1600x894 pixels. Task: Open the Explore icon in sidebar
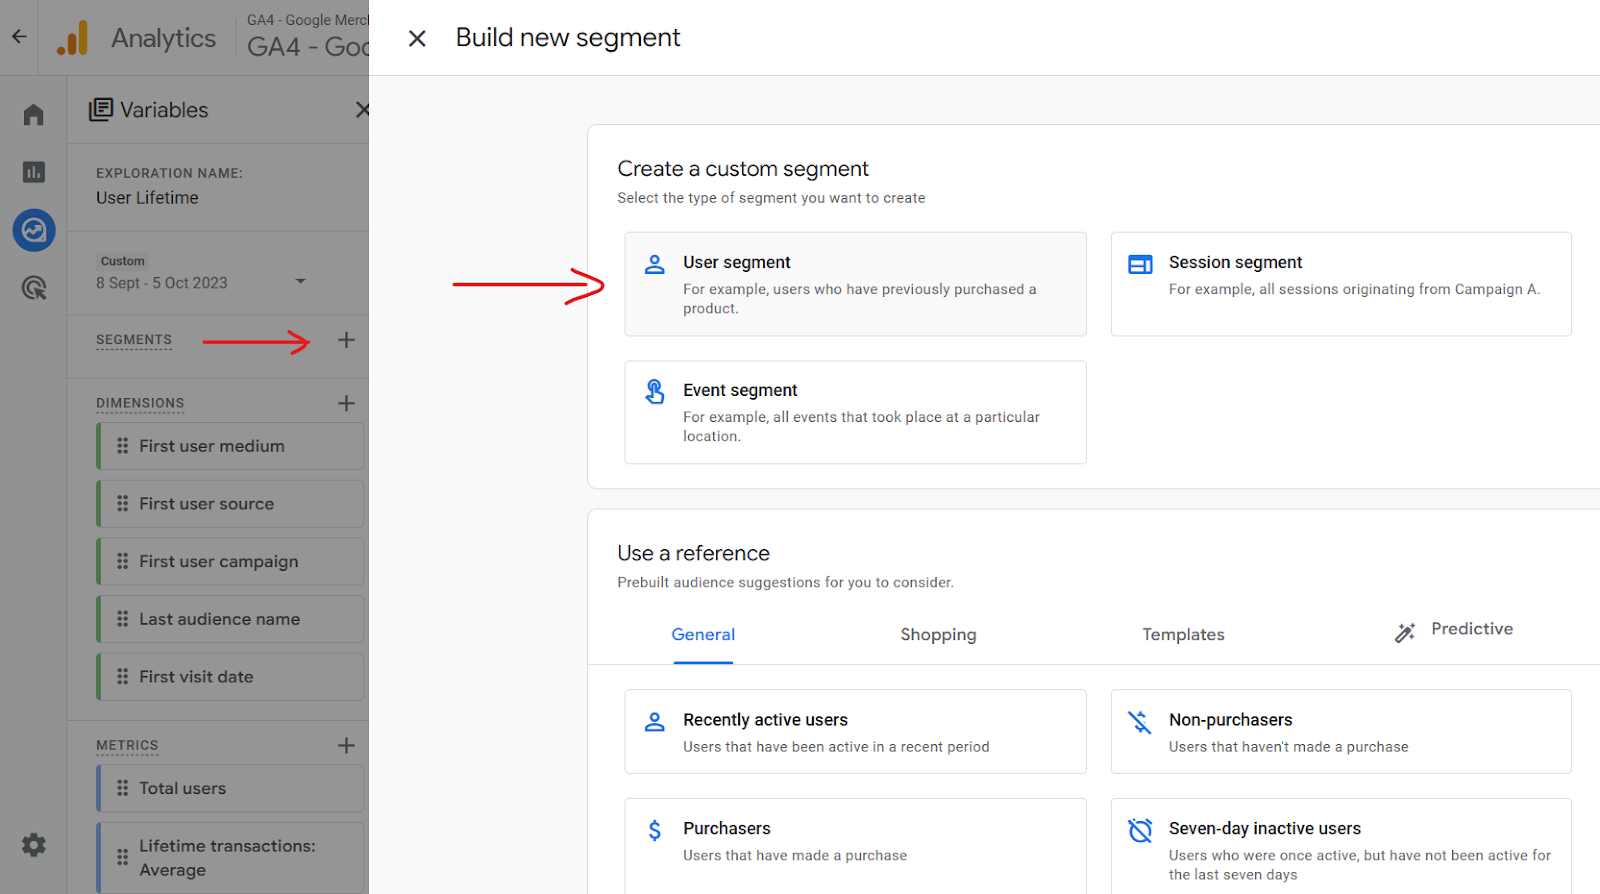pos(34,230)
